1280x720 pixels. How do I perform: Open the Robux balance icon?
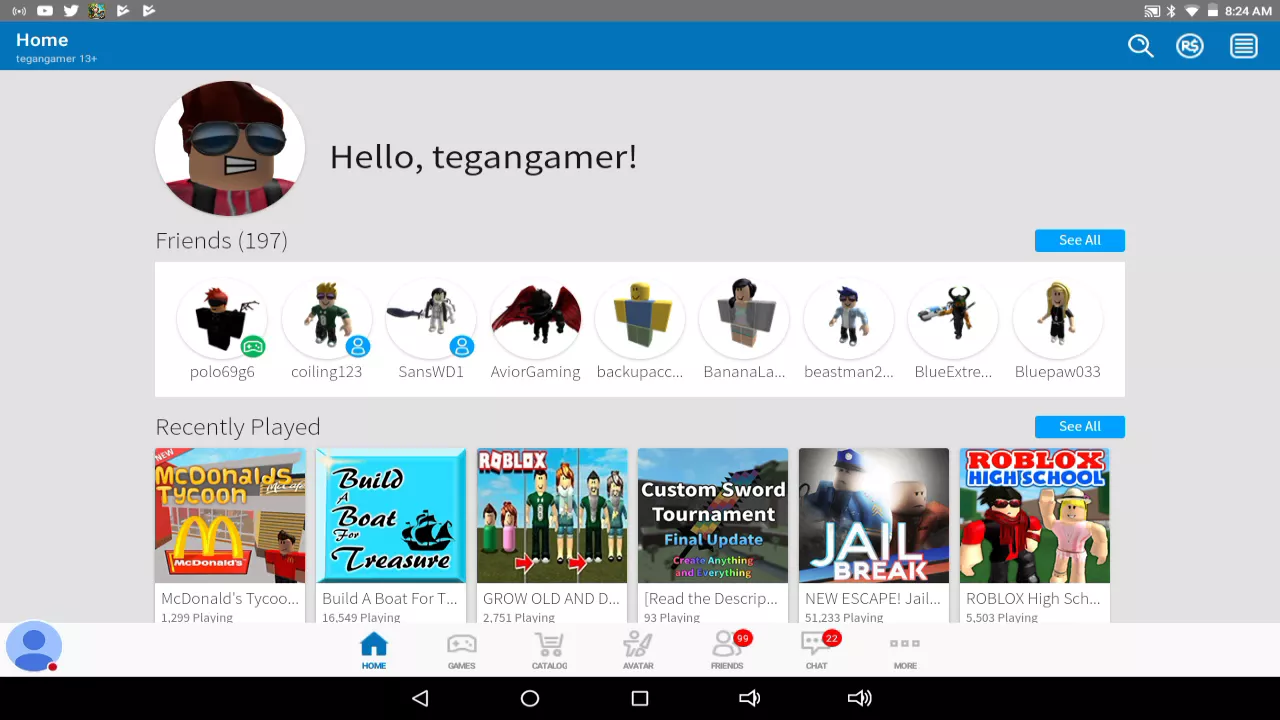click(x=1190, y=46)
